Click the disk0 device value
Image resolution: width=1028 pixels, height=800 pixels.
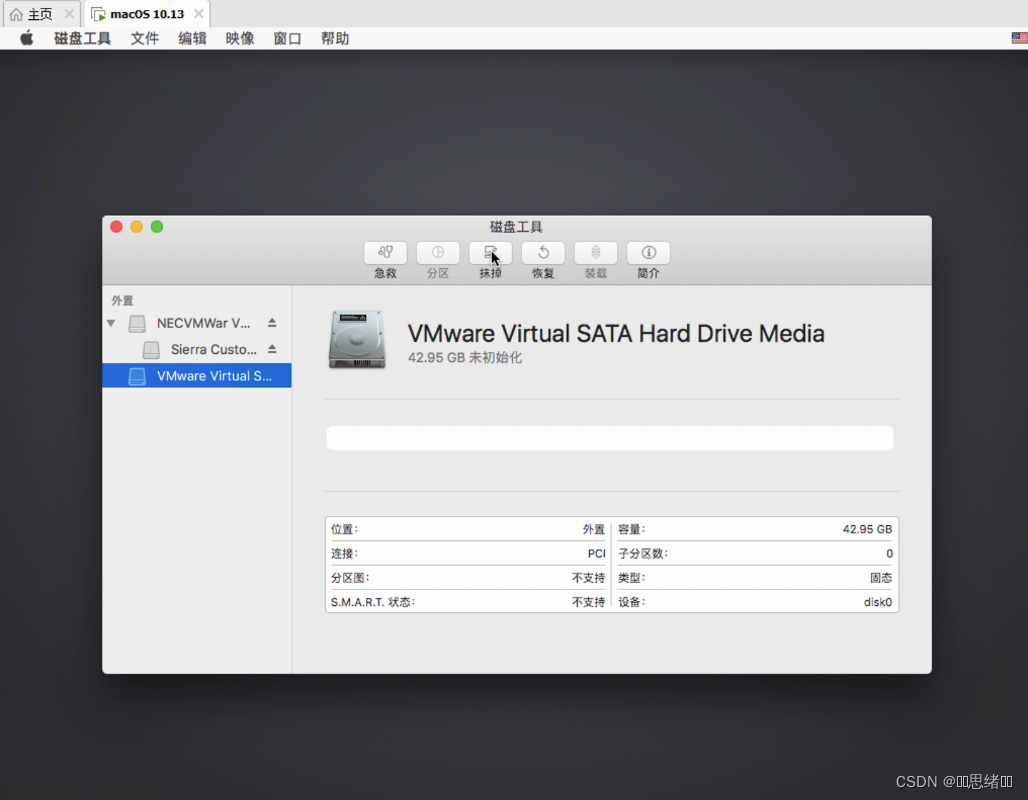tap(878, 602)
